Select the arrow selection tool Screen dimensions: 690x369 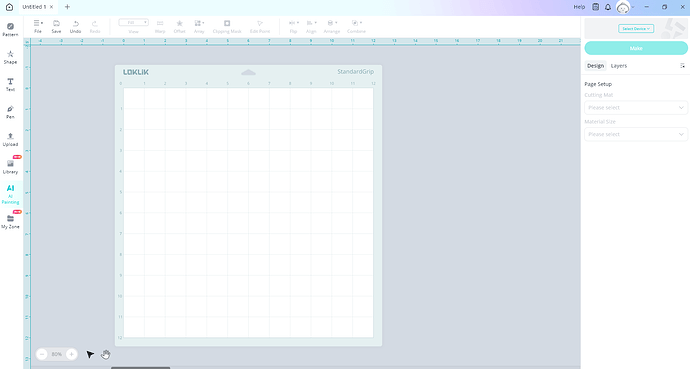(x=90, y=354)
